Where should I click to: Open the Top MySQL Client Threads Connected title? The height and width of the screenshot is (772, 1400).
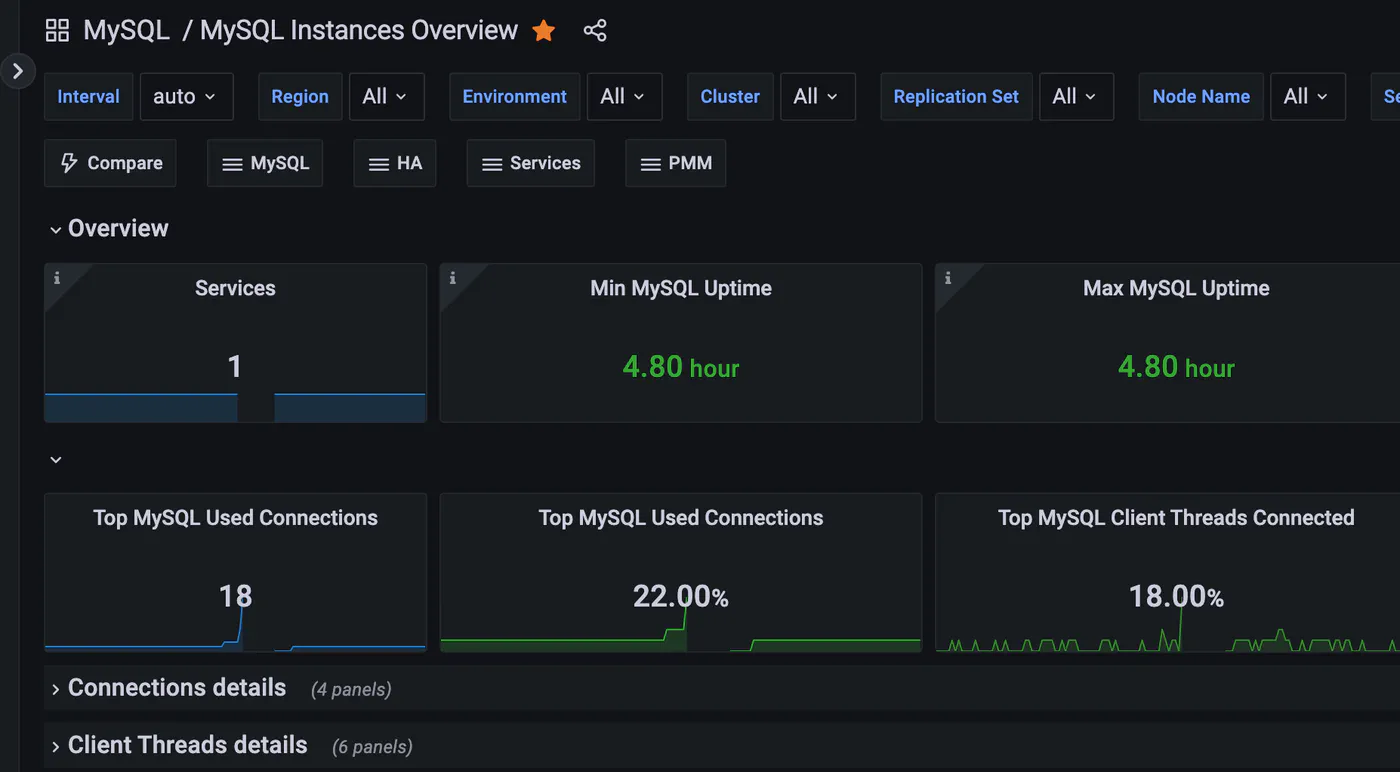click(1176, 518)
